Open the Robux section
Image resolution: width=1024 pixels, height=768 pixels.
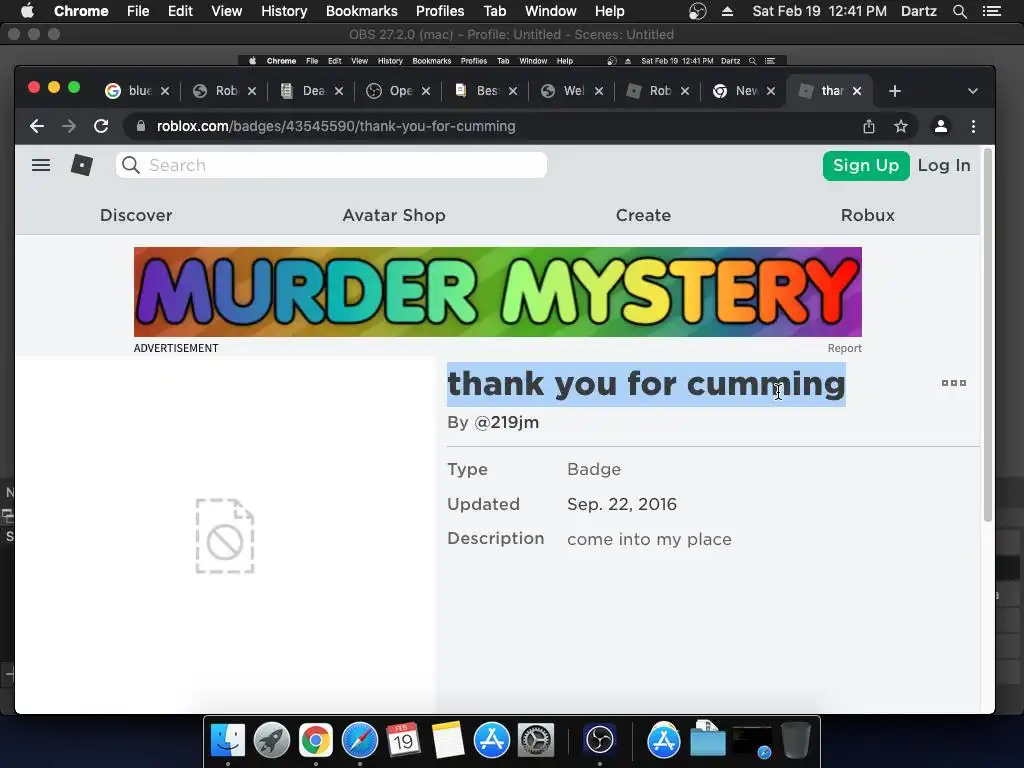tap(867, 215)
